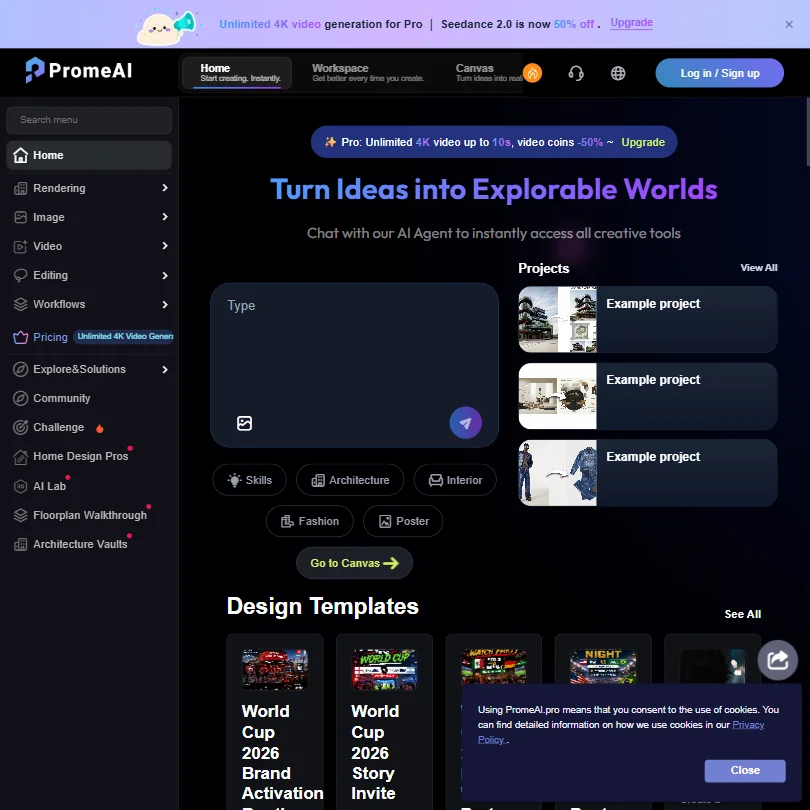Image resolution: width=810 pixels, height=810 pixels.
Task: Click See All beside Design Templates
Action: click(x=742, y=614)
